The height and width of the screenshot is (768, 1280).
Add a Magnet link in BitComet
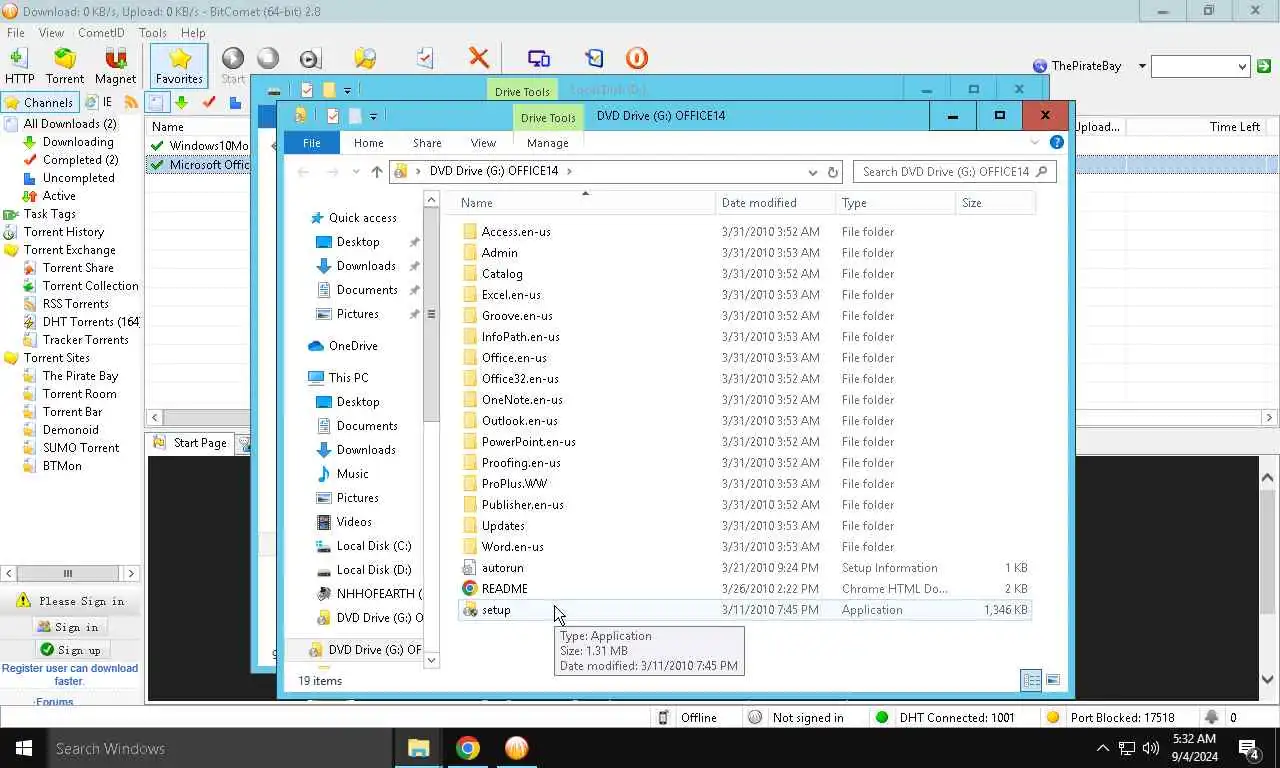click(115, 66)
